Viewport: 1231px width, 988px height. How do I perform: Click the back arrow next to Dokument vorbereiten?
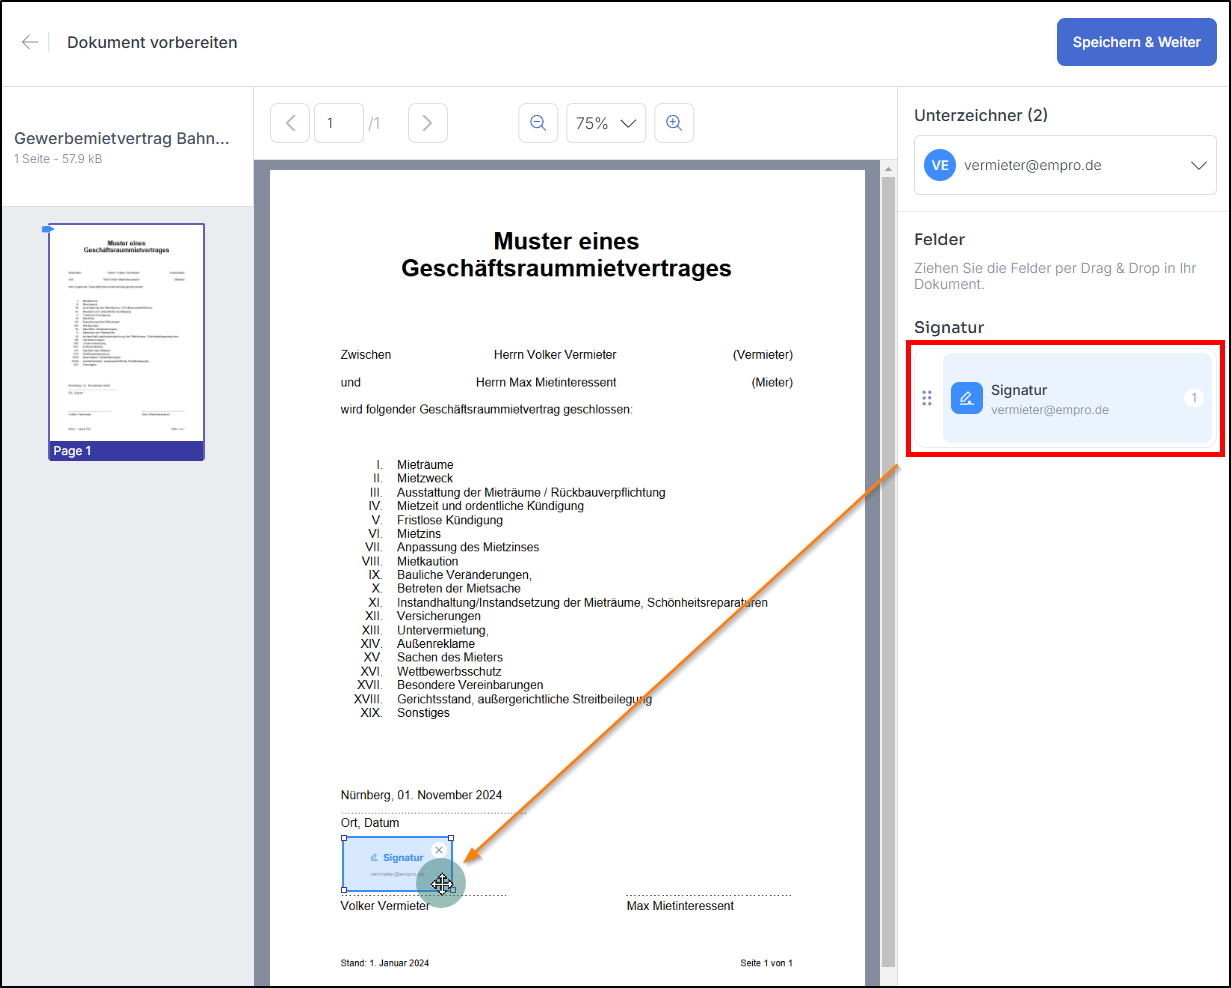point(30,42)
